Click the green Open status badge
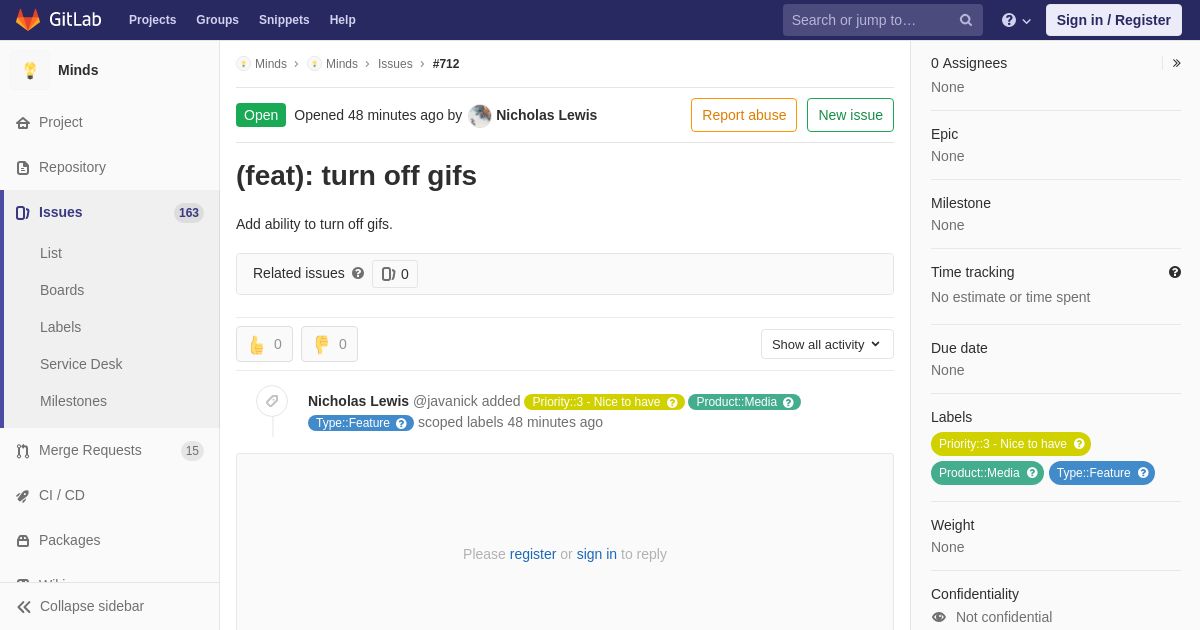The height and width of the screenshot is (630, 1200). (261, 115)
